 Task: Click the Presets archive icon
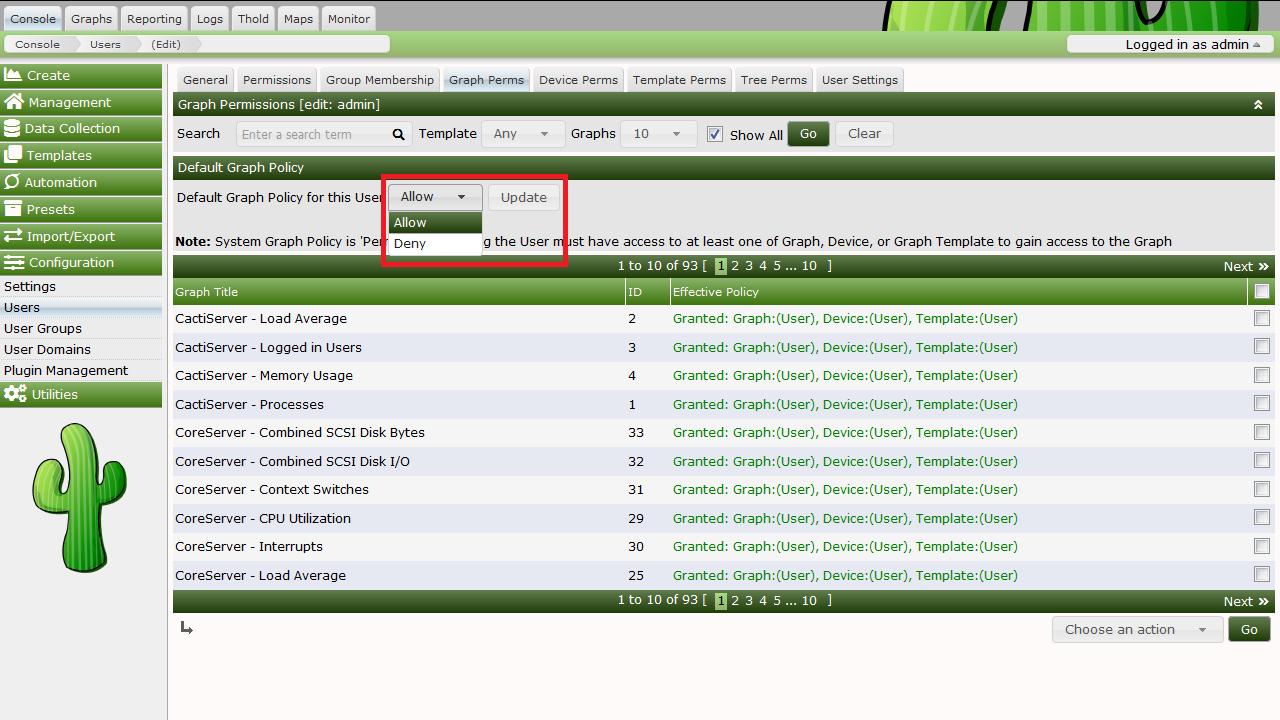(x=13, y=209)
